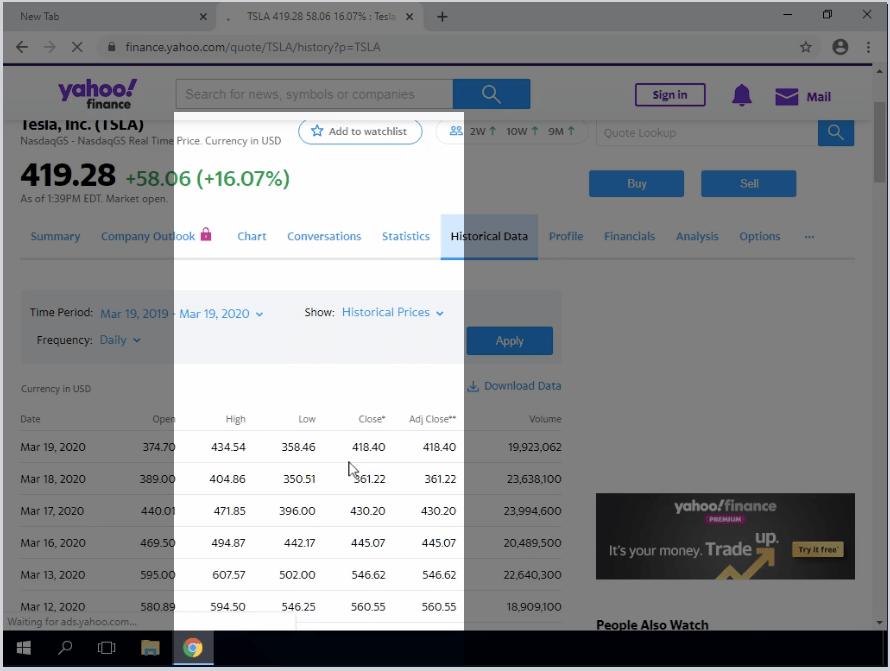Launch Chrome from the taskbar
This screenshot has height=671, width=890.
[193, 648]
